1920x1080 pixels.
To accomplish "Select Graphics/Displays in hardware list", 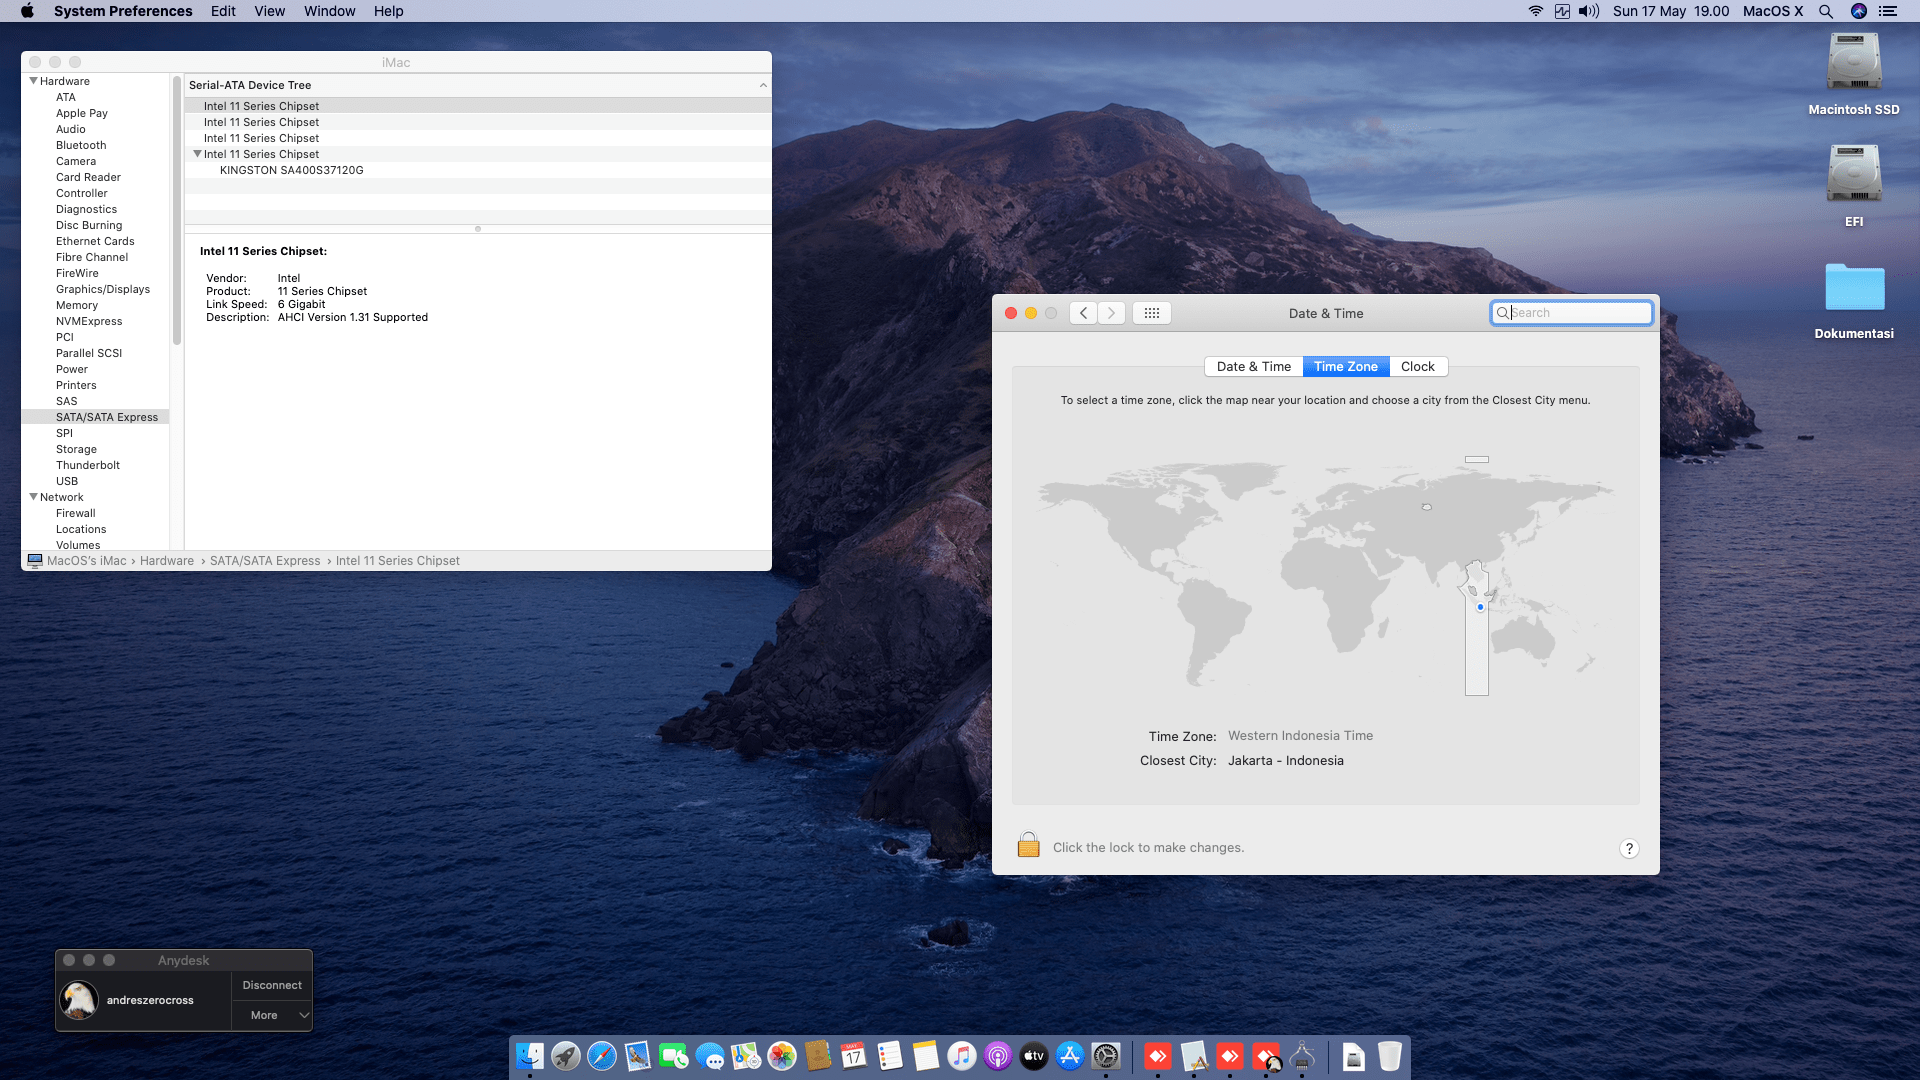I will [x=102, y=289].
